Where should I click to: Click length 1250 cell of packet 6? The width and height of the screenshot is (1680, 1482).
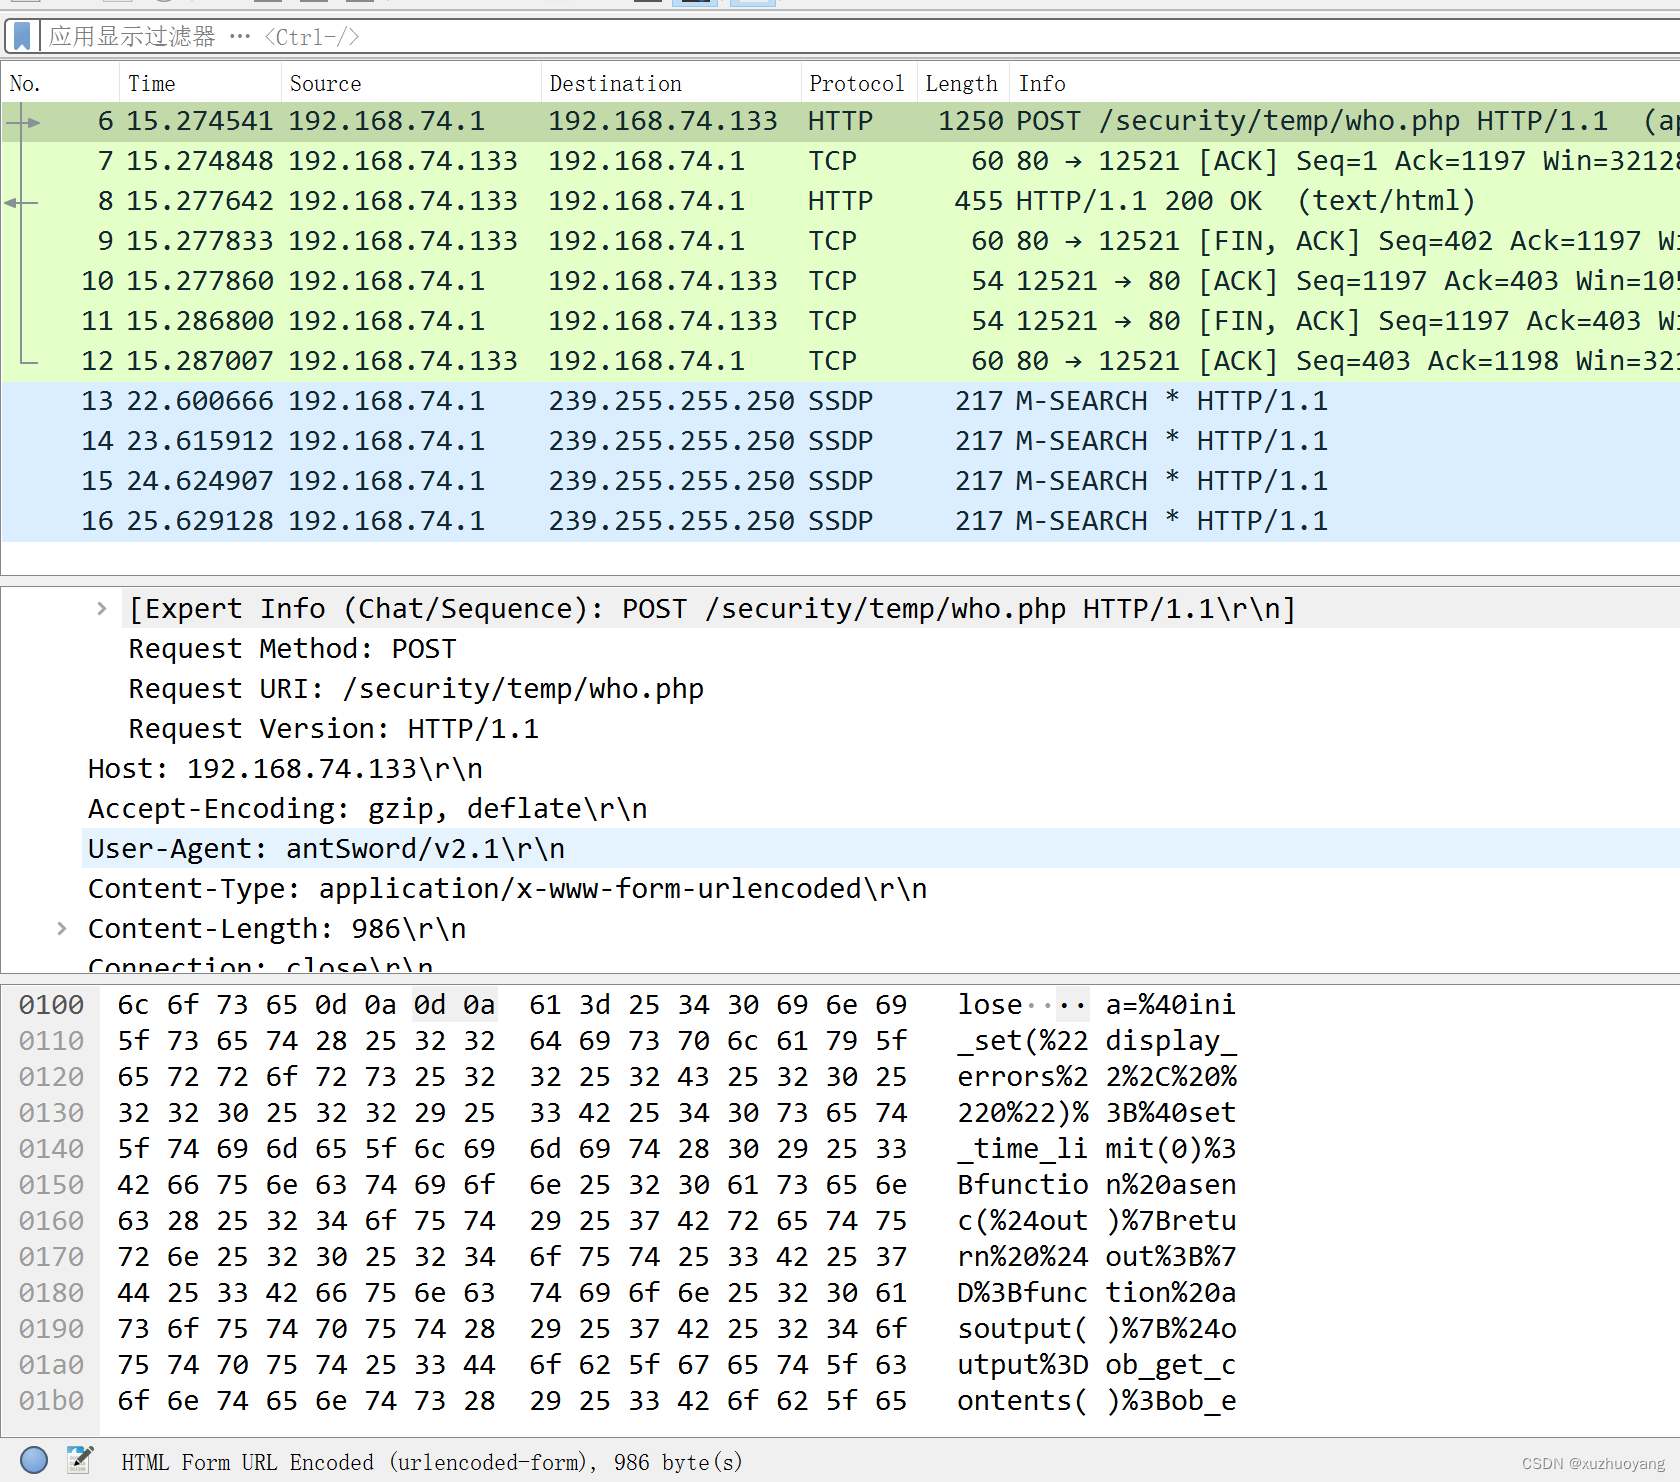970,121
